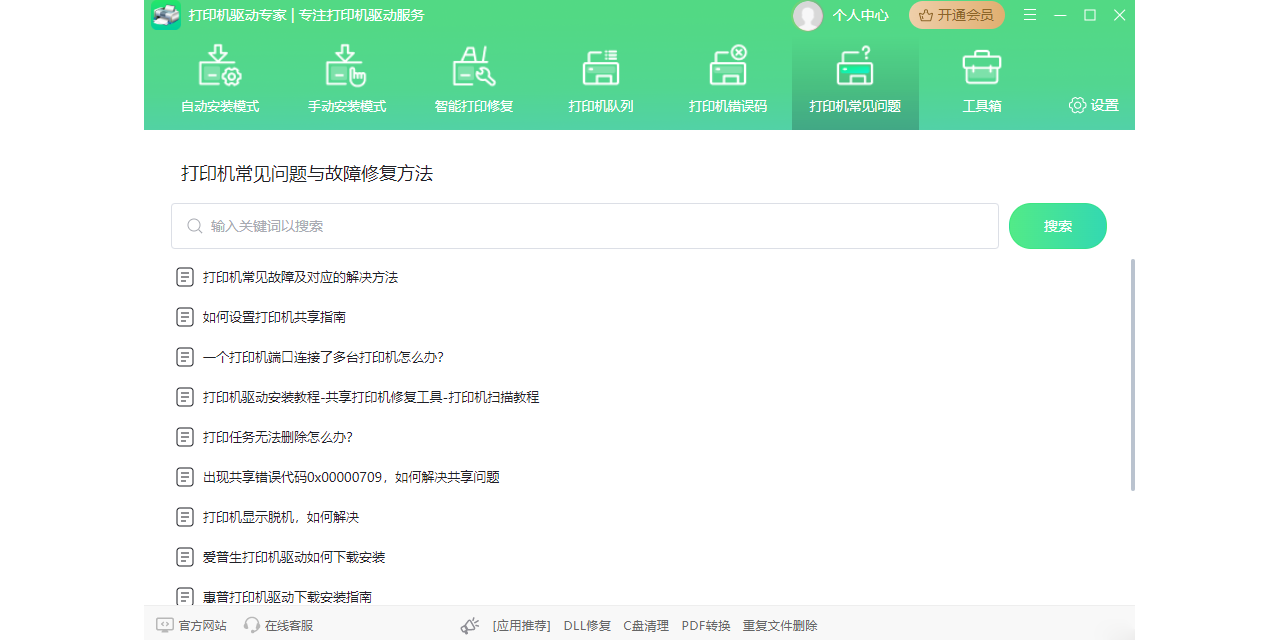Click the vertical scrollbar in article list
1280x640 pixels.
pos(1133,375)
